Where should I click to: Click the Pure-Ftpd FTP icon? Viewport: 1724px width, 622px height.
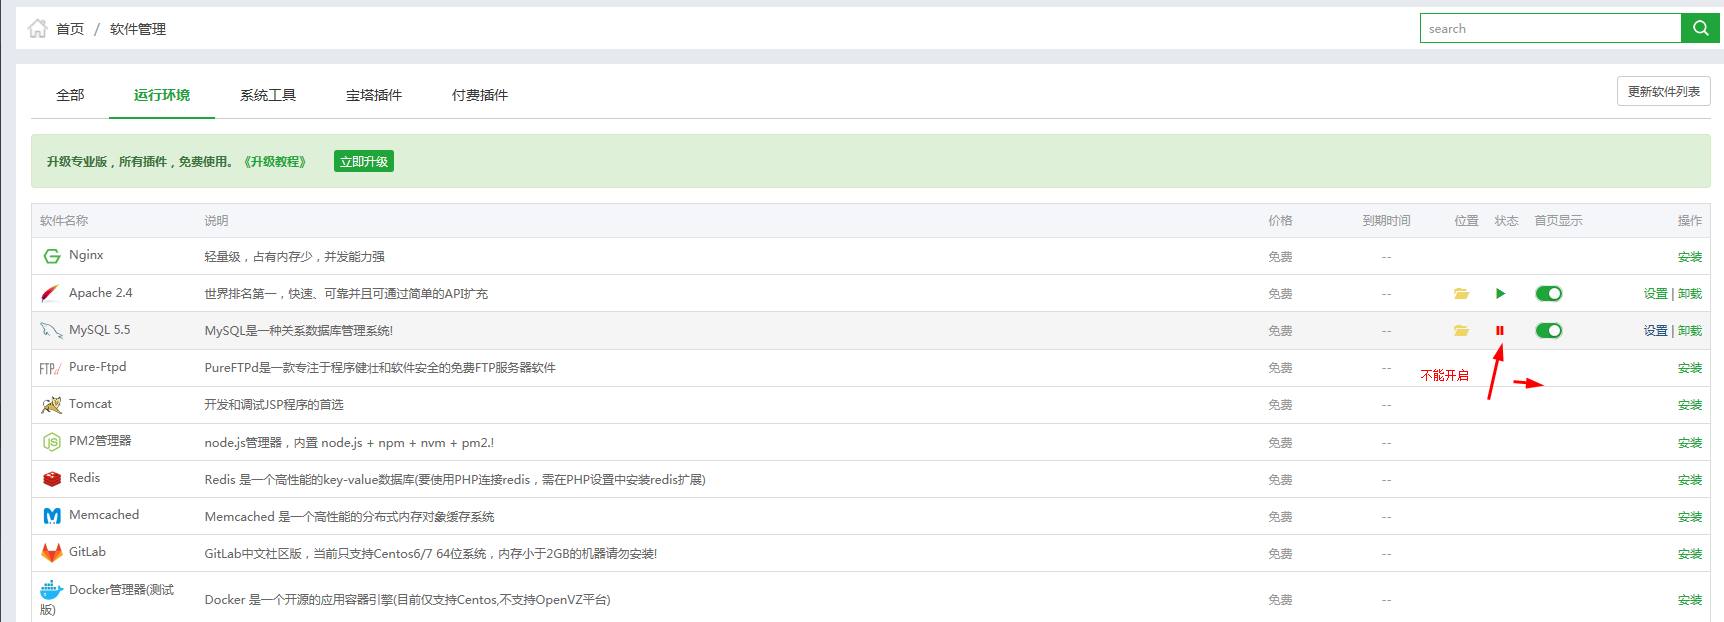click(x=50, y=368)
